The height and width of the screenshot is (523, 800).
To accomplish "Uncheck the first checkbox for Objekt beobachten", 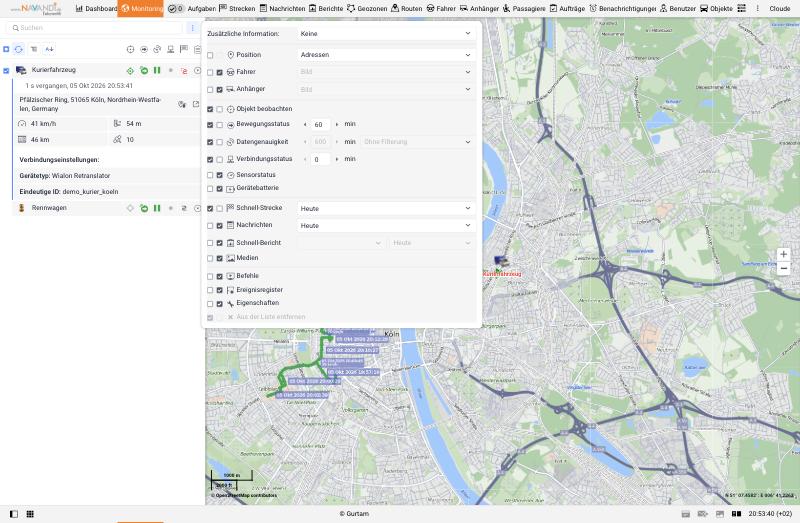I will click(x=210, y=109).
